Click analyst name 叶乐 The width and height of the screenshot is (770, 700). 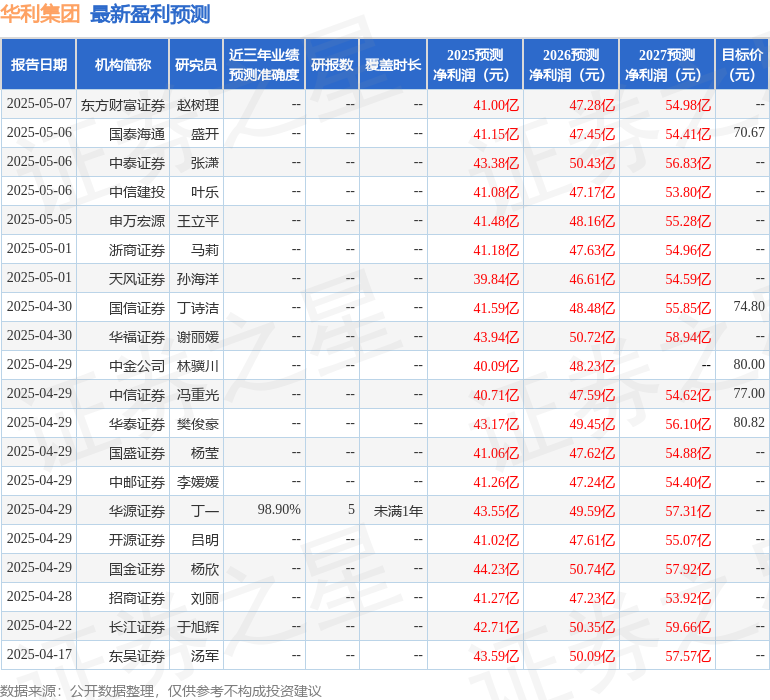click(205, 192)
